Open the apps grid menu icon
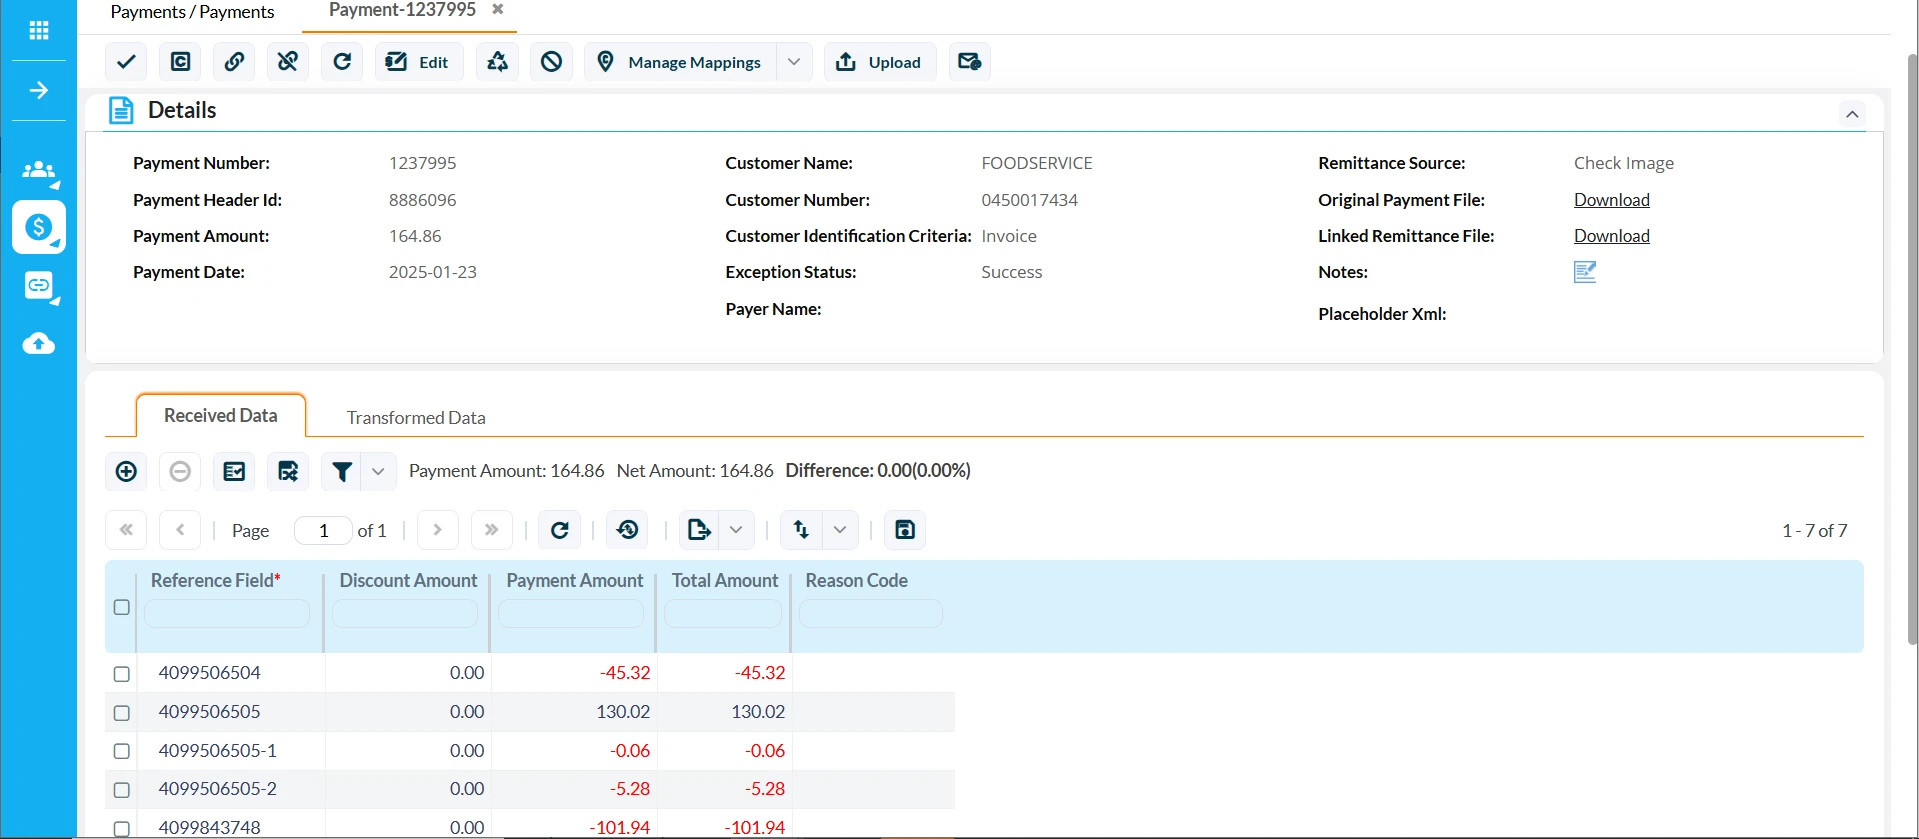 [x=39, y=30]
